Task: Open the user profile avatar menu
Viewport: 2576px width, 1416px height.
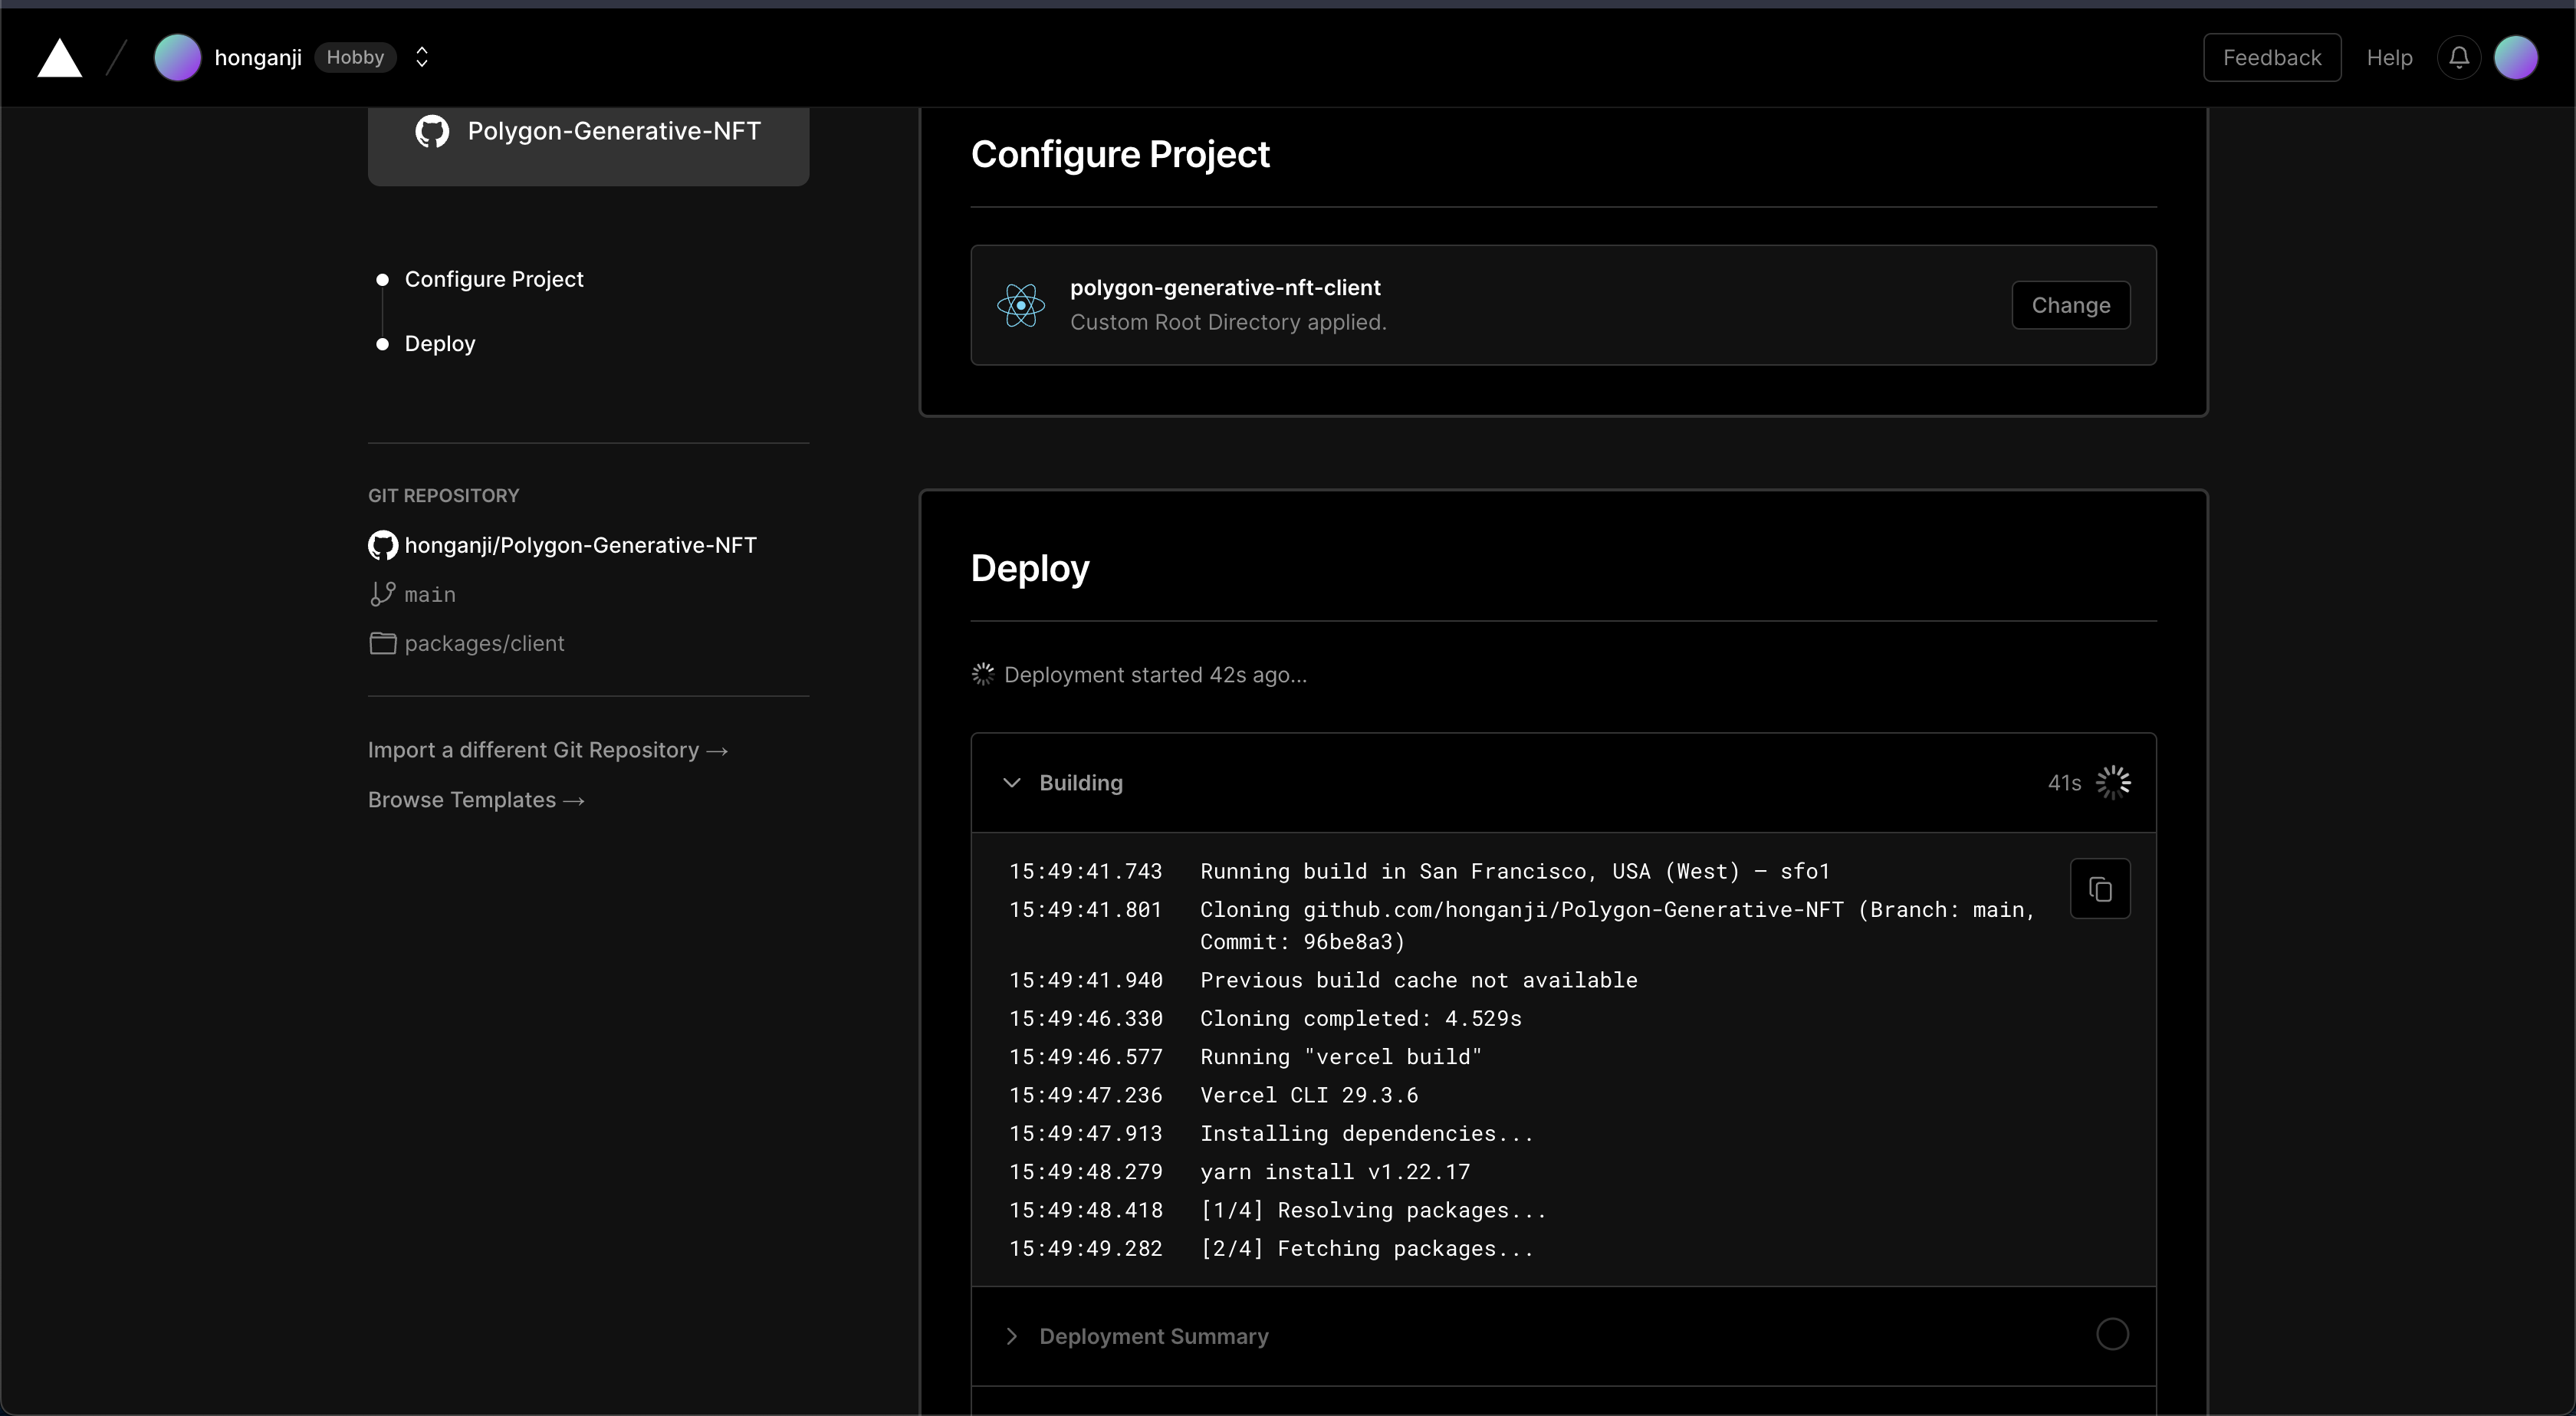Action: [x=2516, y=57]
